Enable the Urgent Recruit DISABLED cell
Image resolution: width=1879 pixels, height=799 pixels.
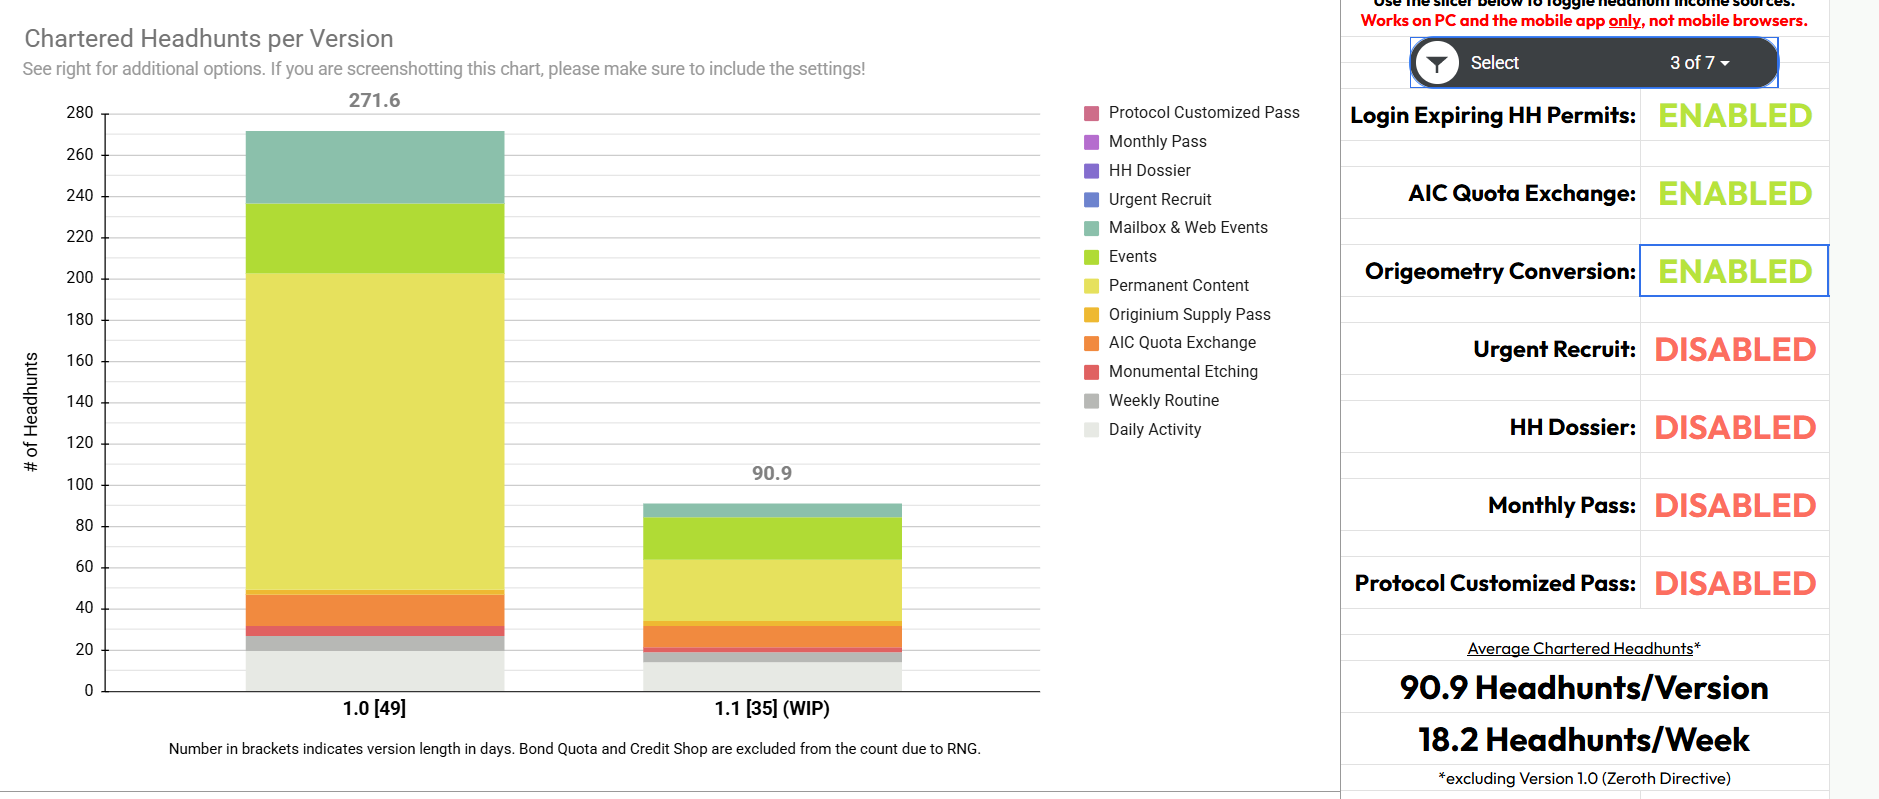[x=1734, y=350]
